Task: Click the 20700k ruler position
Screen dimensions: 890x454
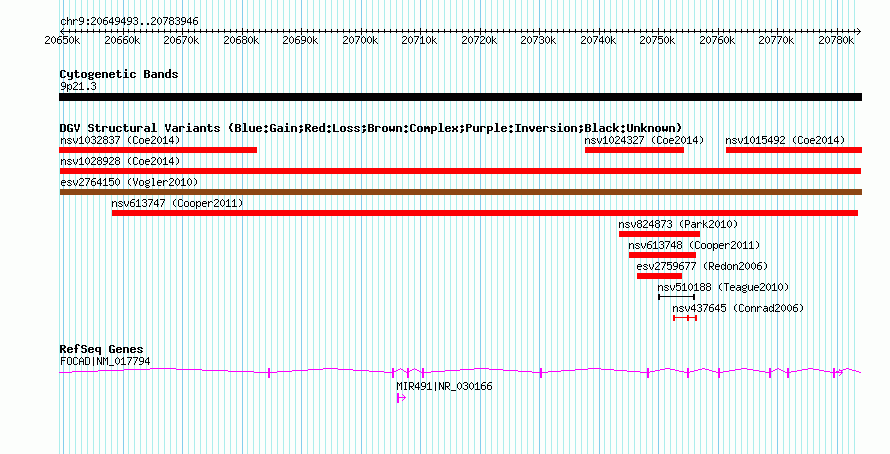Action: tap(360, 40)
